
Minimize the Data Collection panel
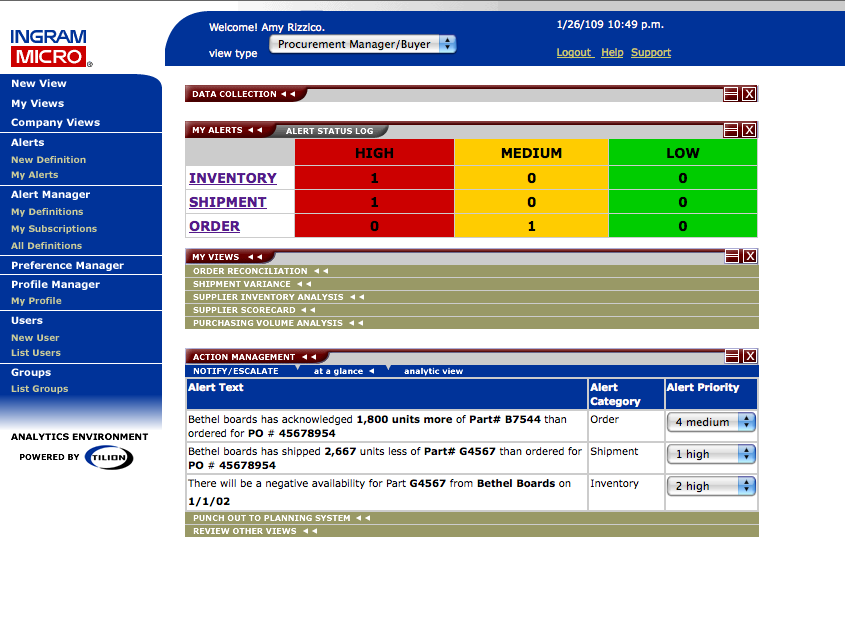point(731,94)
